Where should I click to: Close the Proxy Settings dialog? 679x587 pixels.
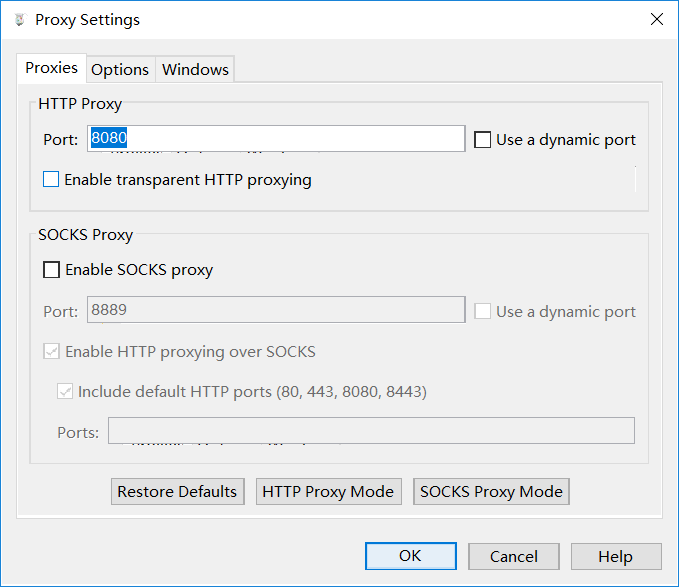tap(656, 19)
